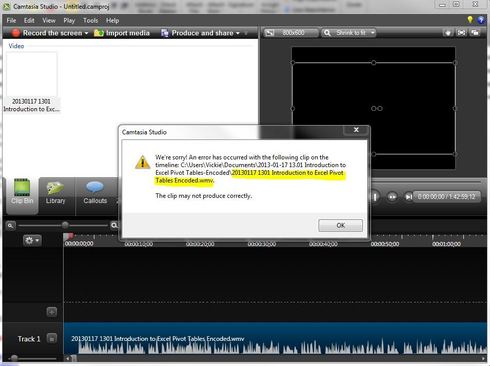Open the timeline gear settings dropdown

tap(32, 240)
